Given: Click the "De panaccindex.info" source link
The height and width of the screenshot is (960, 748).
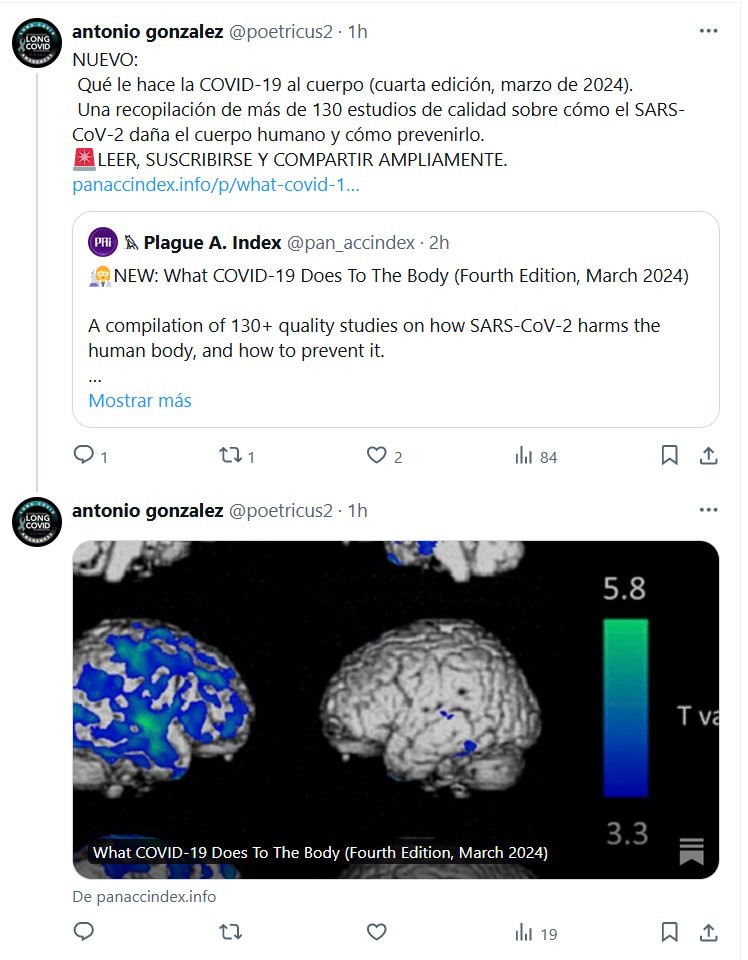Looking at the screenshot, I should coord(144,897).
